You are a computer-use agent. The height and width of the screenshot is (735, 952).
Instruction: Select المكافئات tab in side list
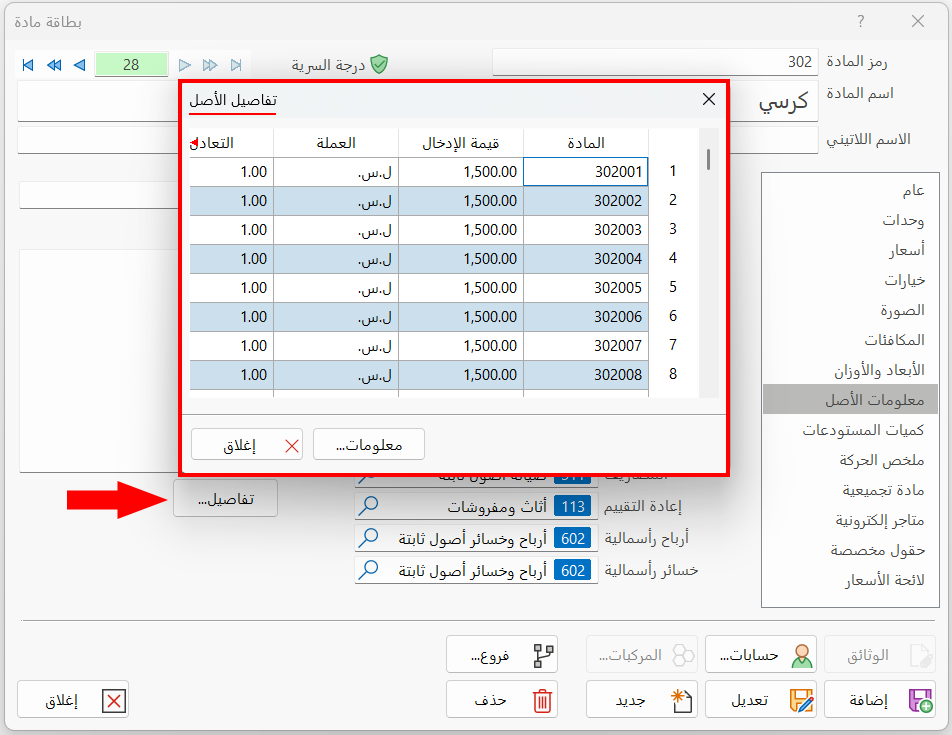(850, 339)
